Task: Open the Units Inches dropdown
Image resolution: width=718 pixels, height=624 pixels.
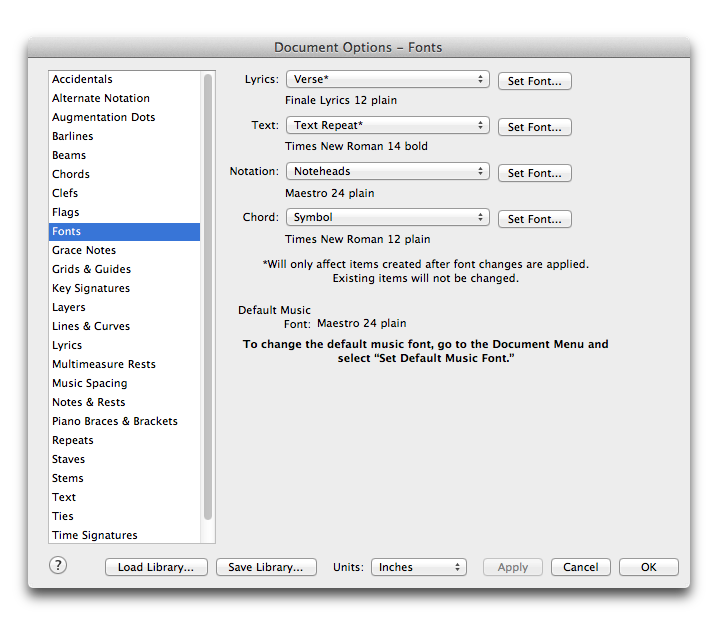Action: pyautogui.click(x=419, y=567)
